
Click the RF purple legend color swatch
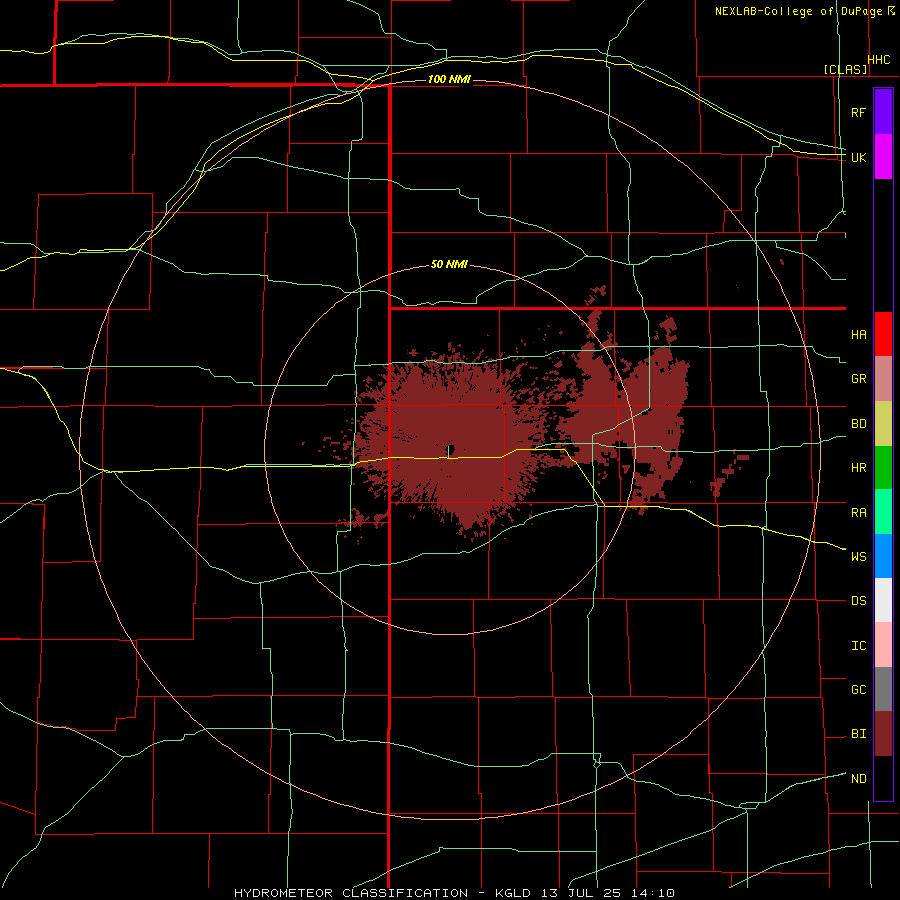pyautogui.click(x=883, y=112)
